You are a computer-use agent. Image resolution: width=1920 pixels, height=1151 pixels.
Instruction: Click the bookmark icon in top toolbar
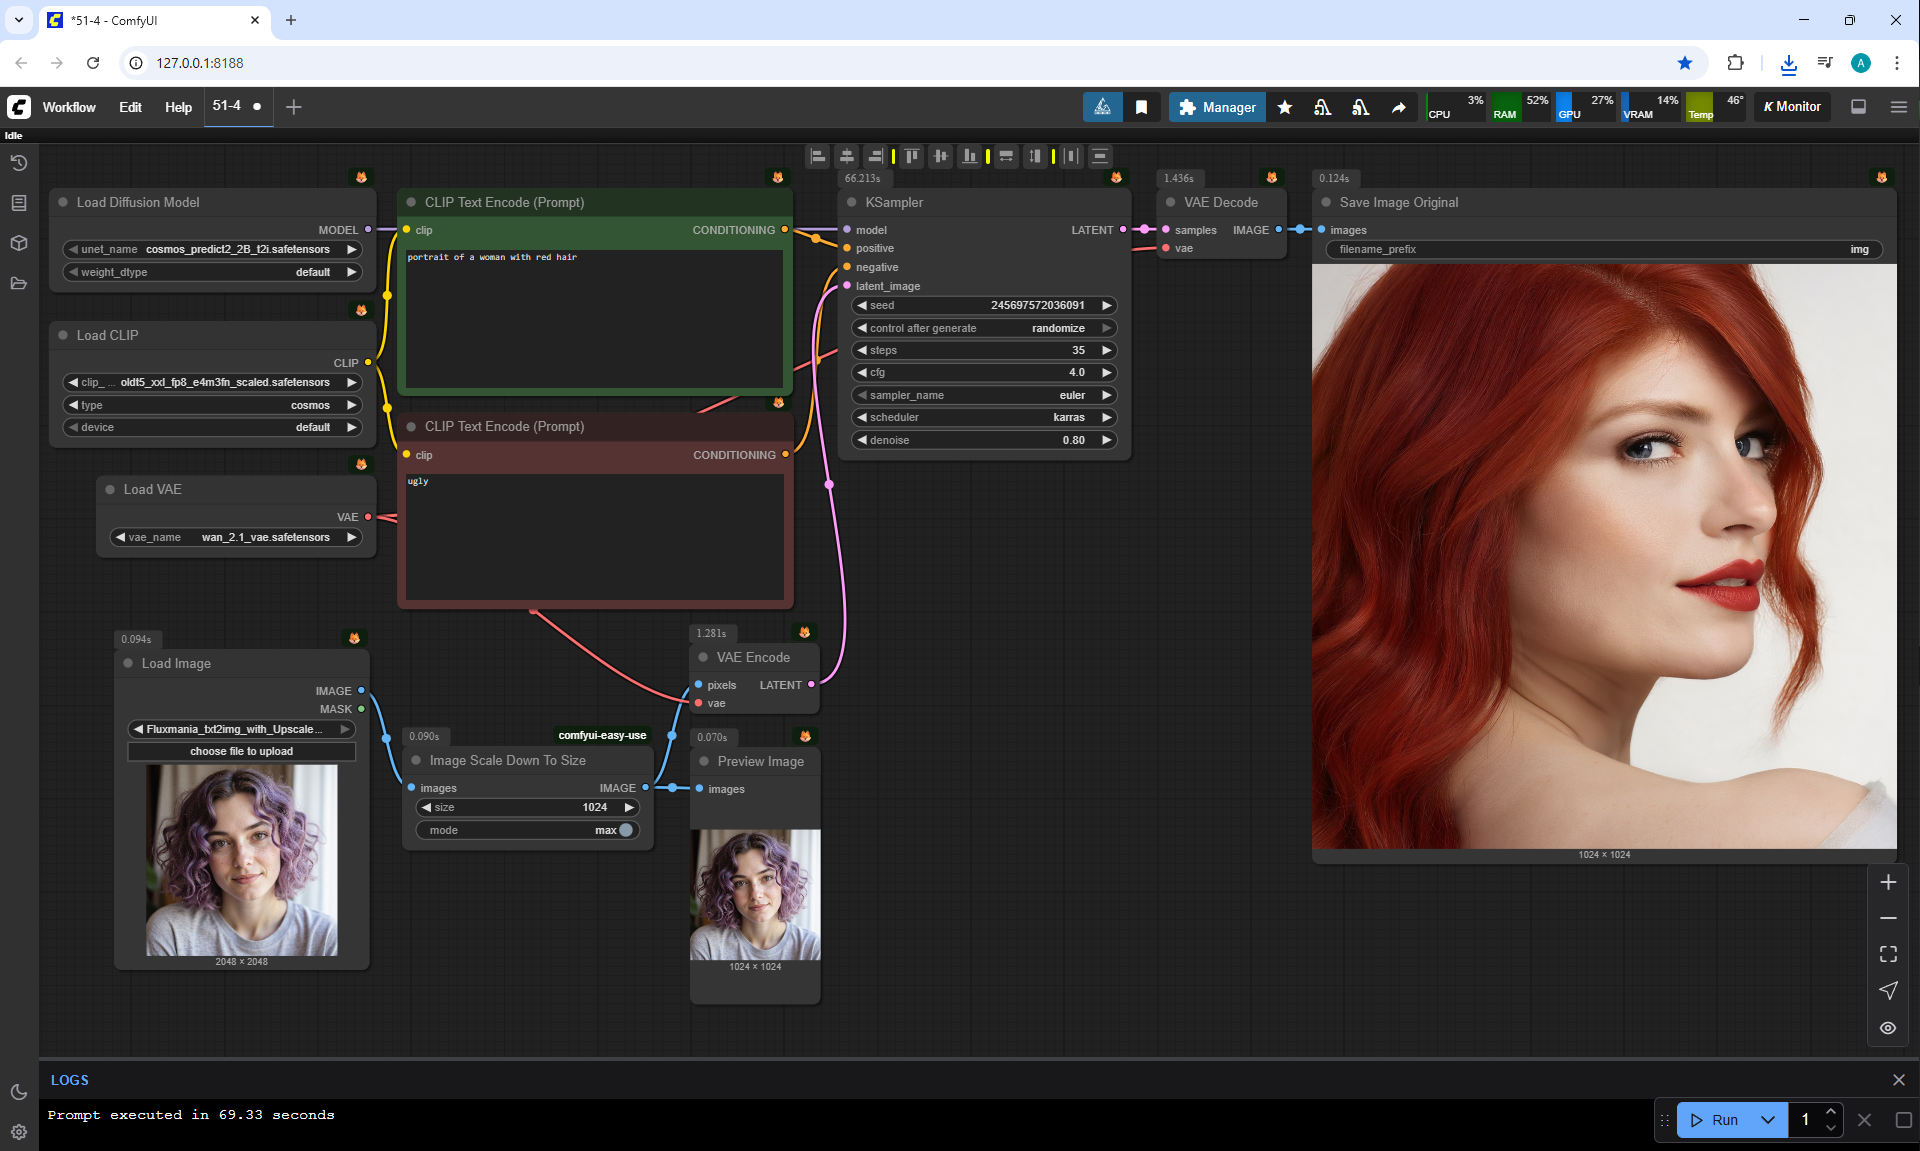(x=1141, y=107)
